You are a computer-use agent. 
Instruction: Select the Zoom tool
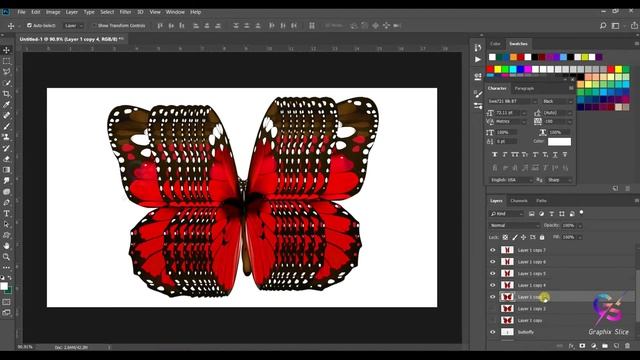7,257
